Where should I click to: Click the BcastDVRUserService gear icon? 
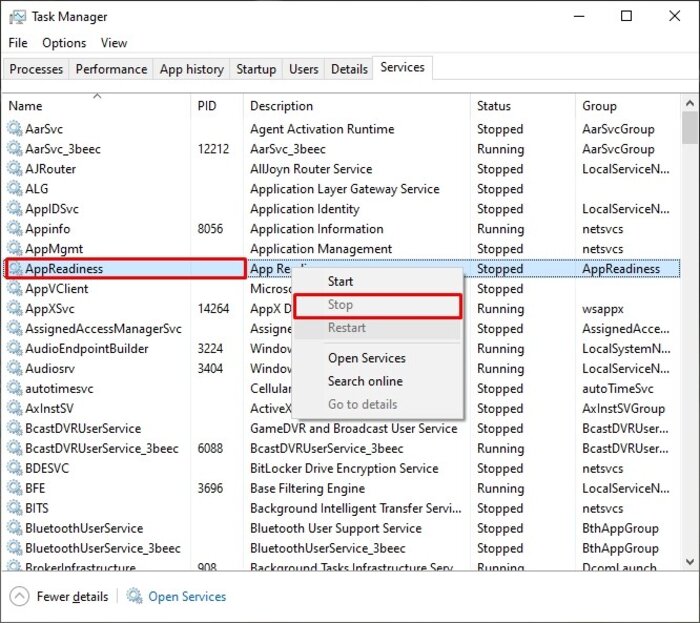[x=15, y=428]
